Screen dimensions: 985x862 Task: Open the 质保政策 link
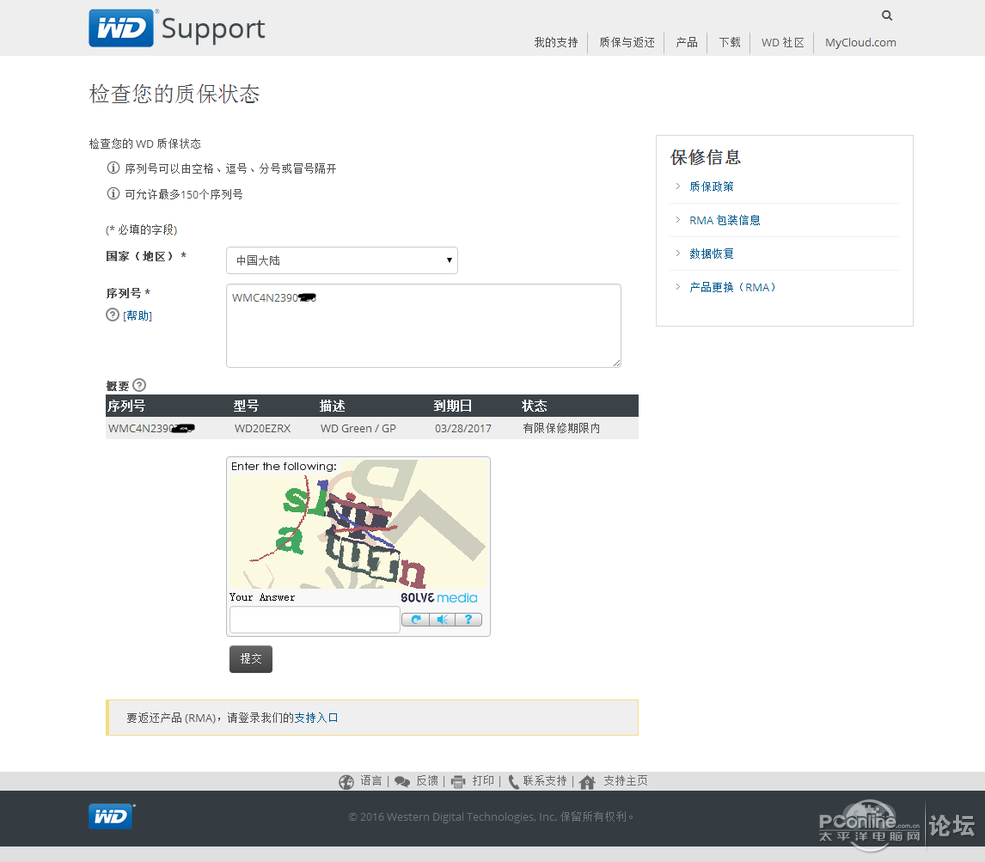[711, 187]
